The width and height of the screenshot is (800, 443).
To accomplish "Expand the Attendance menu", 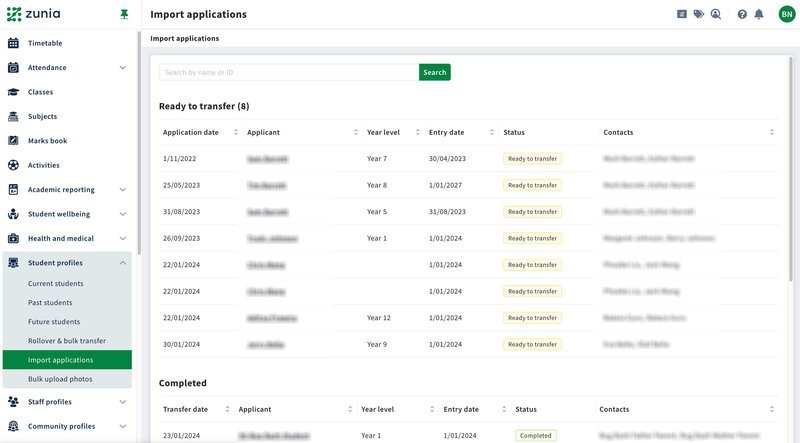I will pyautogui.click(x=123, y=68).
